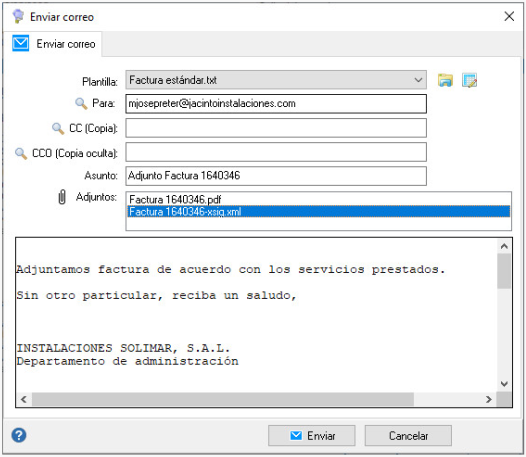Click the edit template icon
This screenshot has height=457, width=526.
[469, 81]
